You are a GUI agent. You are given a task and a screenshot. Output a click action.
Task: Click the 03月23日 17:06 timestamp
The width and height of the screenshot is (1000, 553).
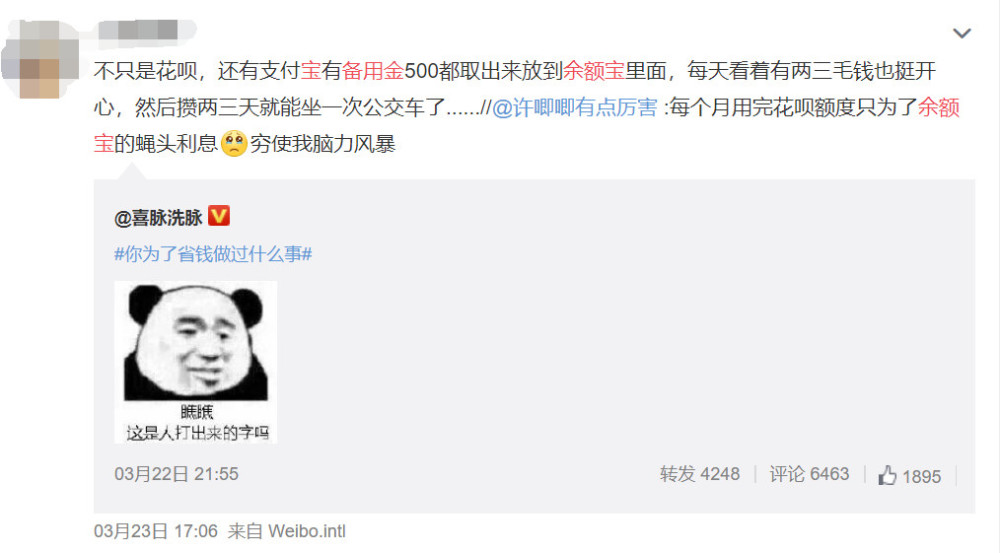pos(156,531)
